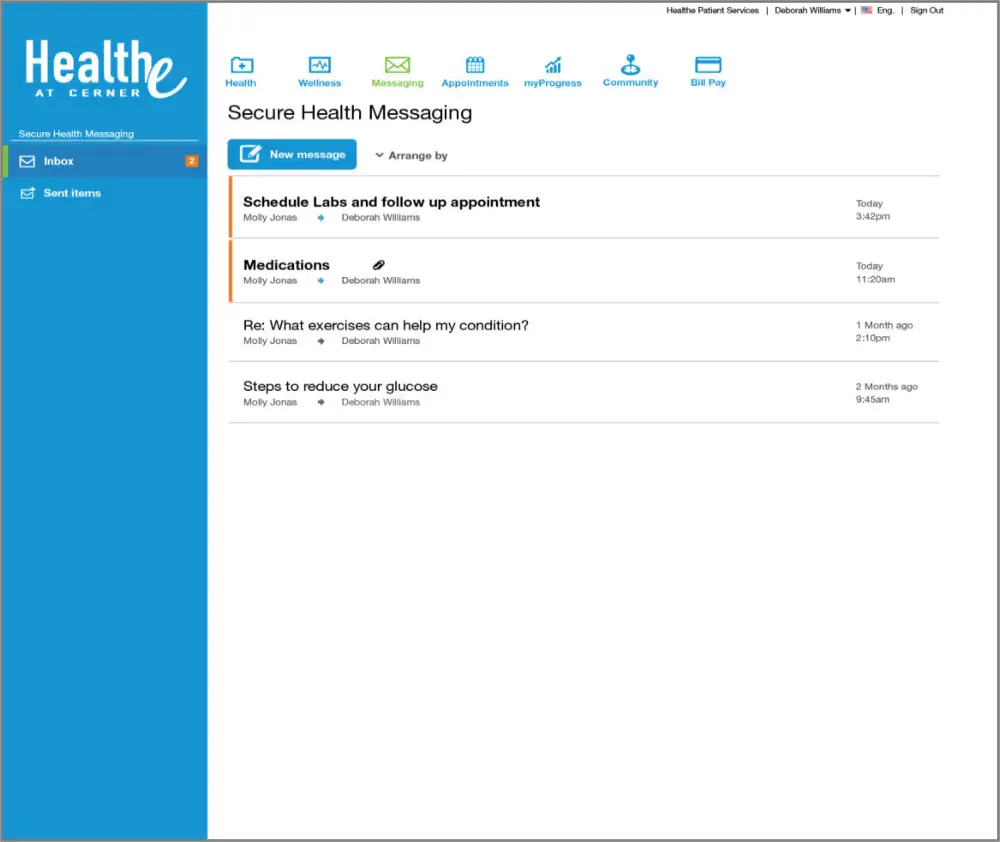The width and height of the screenshot is (1000, 842).
Task: Open the Wellness heartbeat icon
Action: (x=319, y=66)
